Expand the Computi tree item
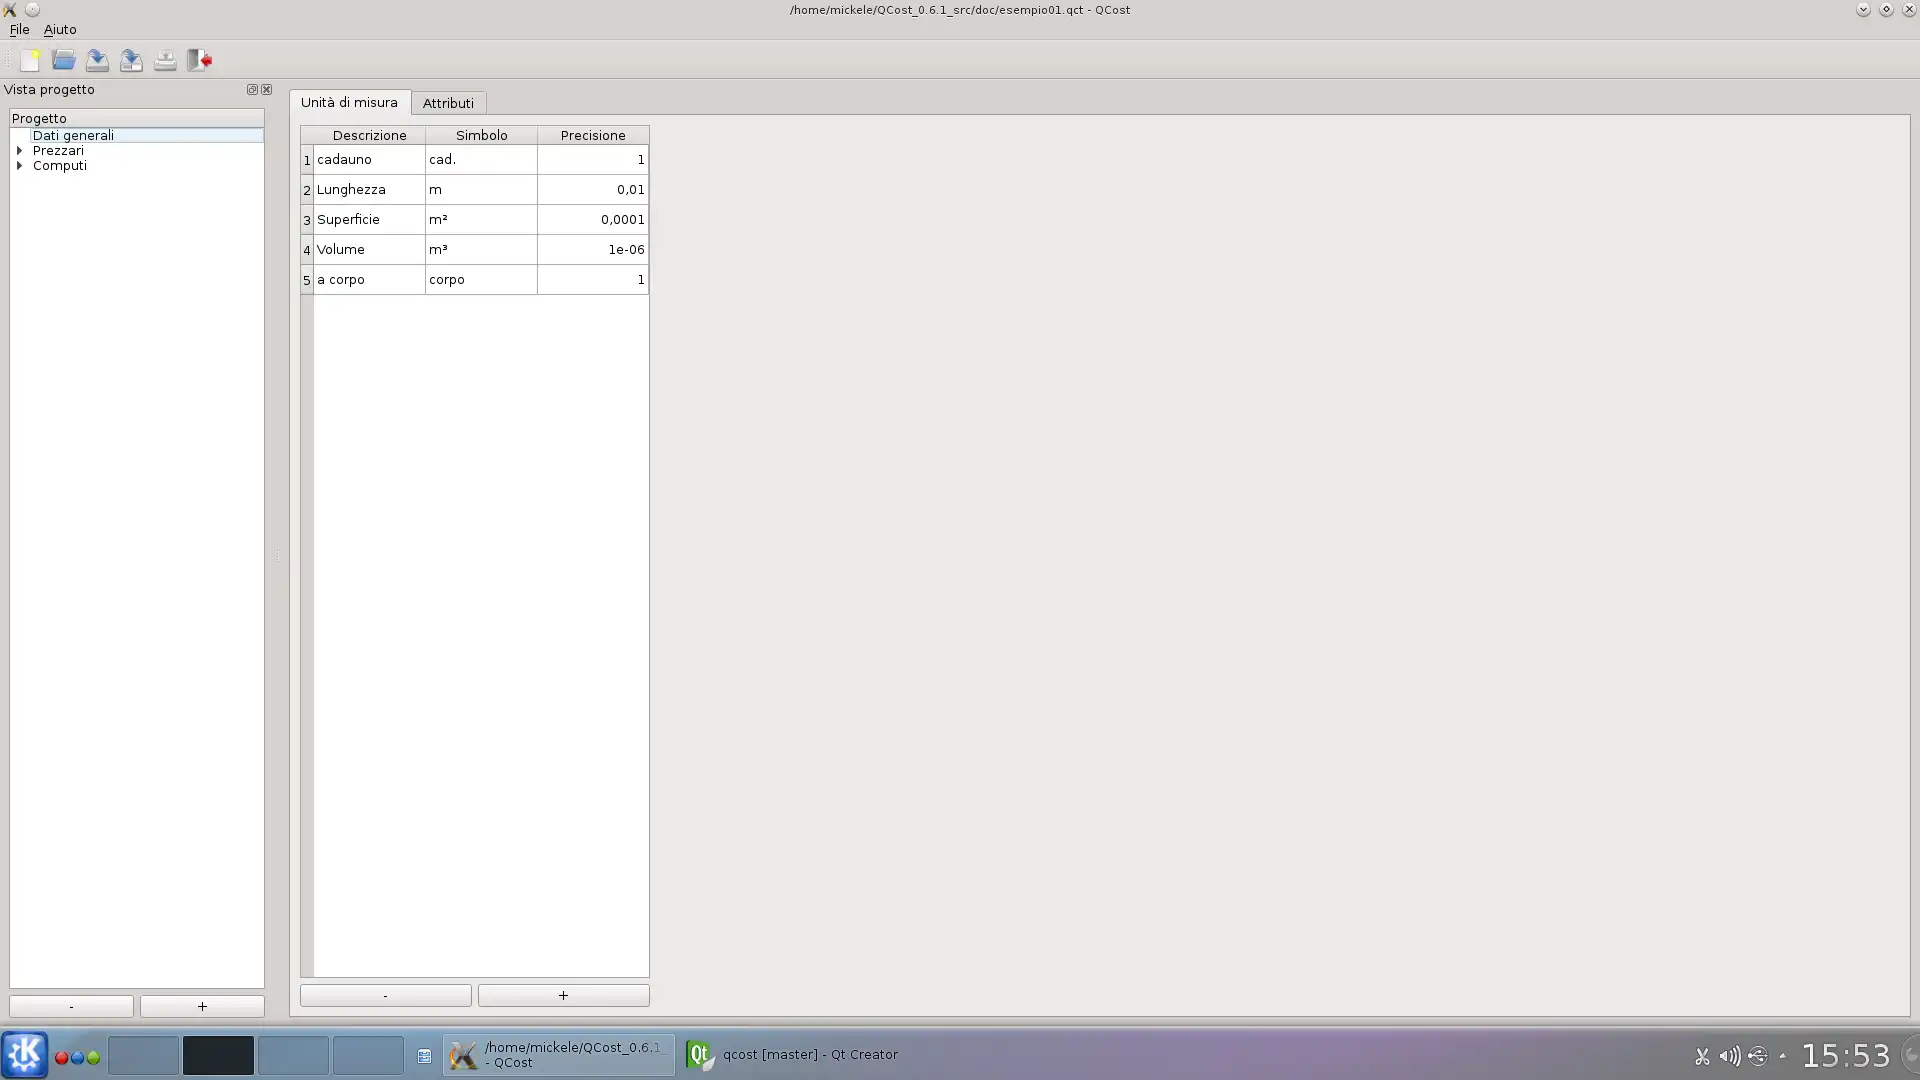Image resolution: width=1920 pixels, height=1080 pixels. point(18,165)
